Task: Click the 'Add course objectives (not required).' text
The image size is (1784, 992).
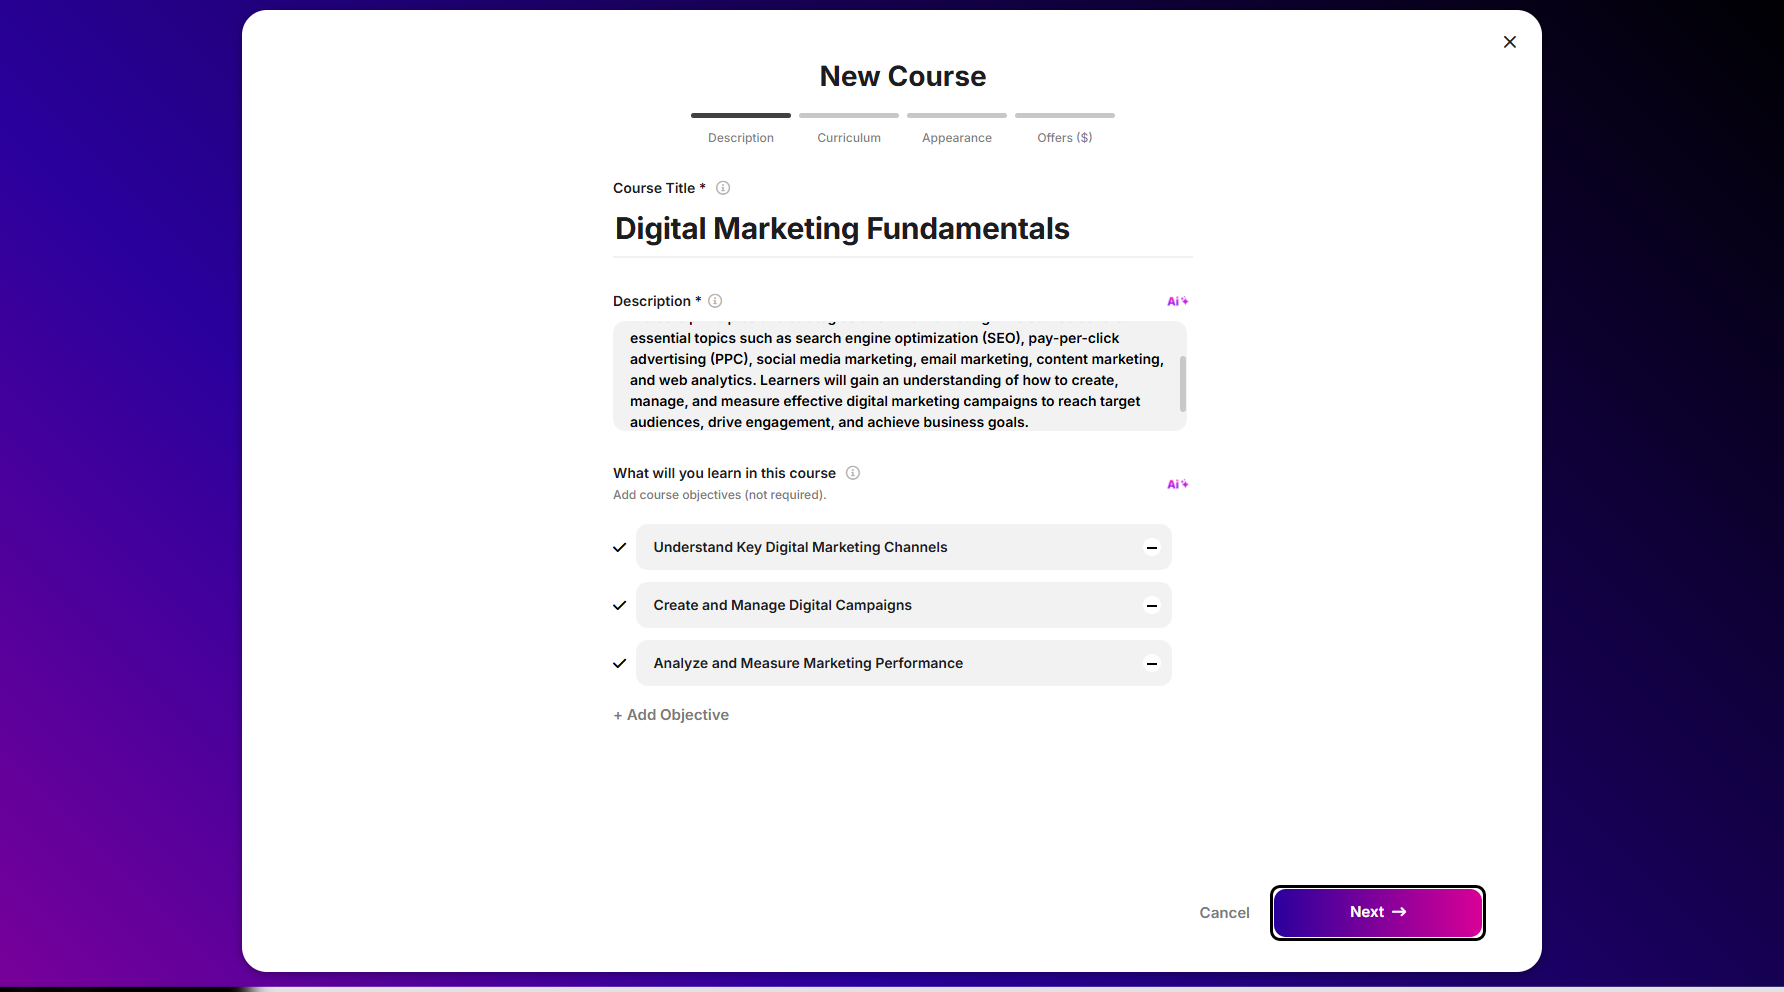Action: click(x=720, y=495)
